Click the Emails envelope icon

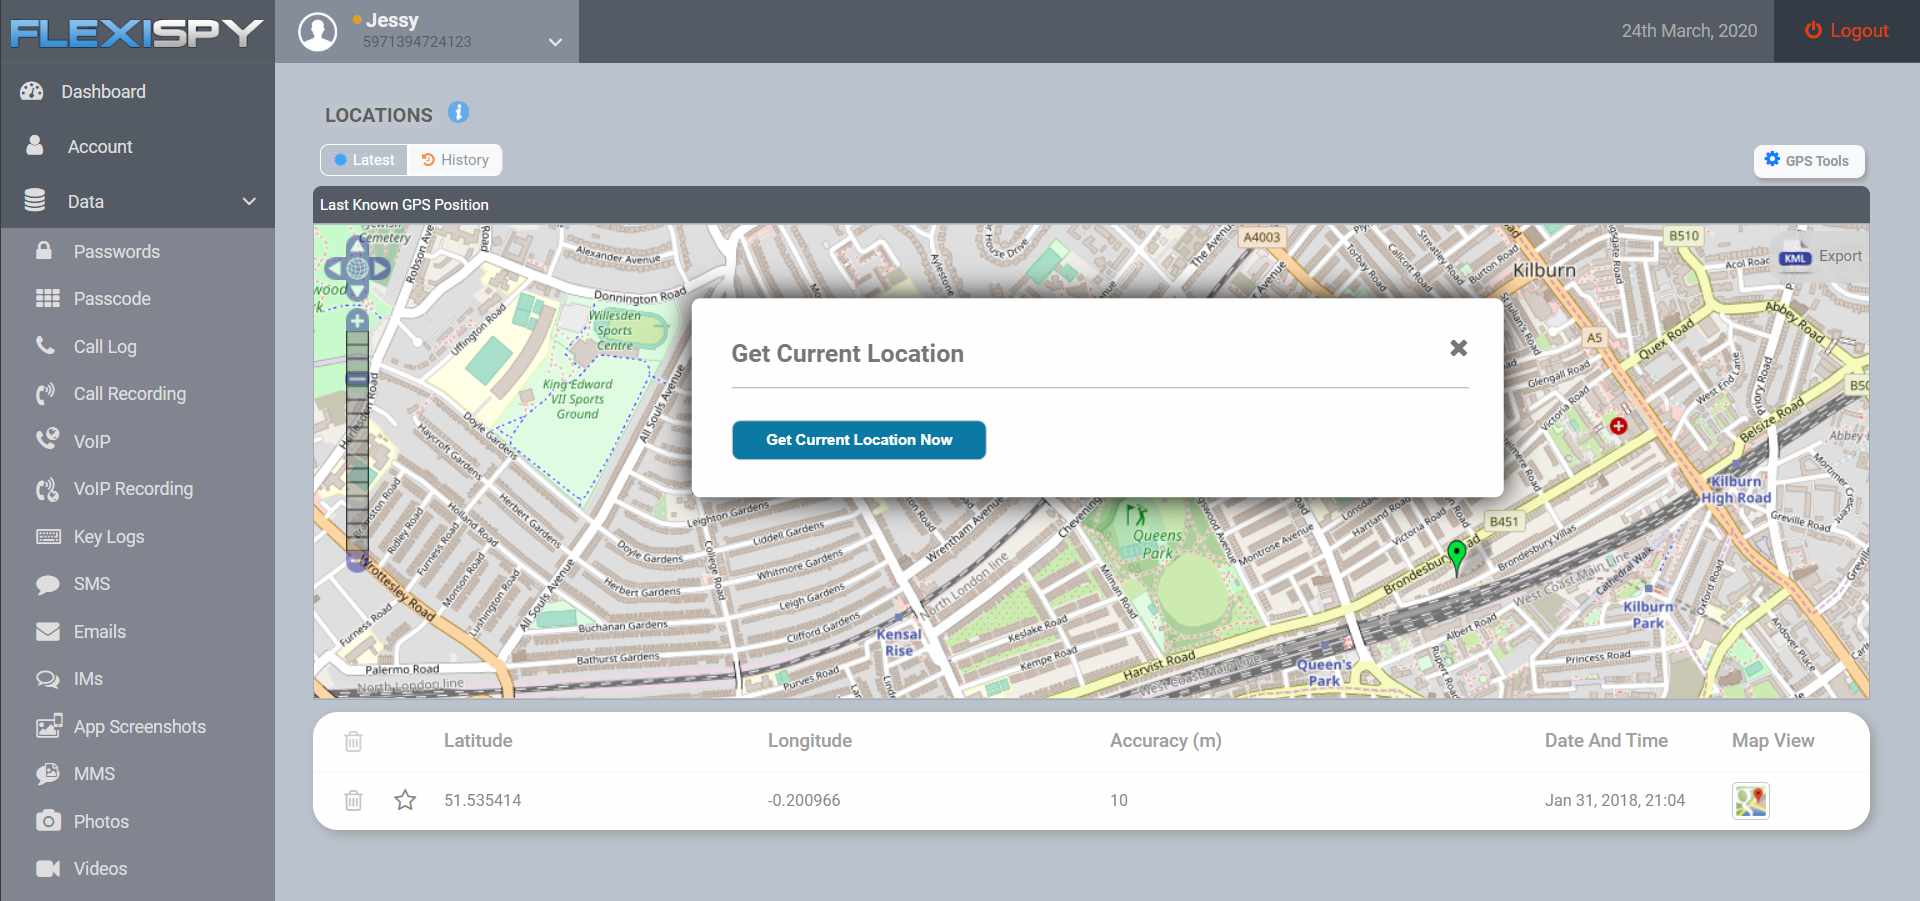coord(48,632)
